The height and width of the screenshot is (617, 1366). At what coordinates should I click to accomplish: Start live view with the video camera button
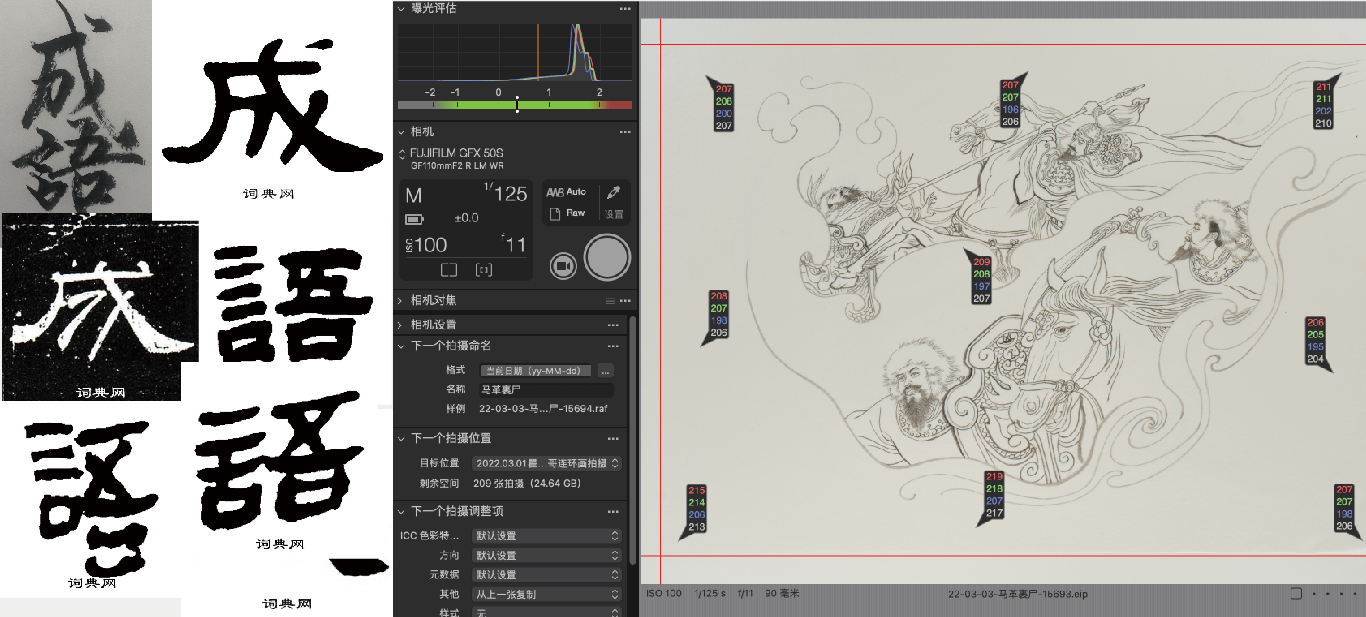(x=564, y=266)
